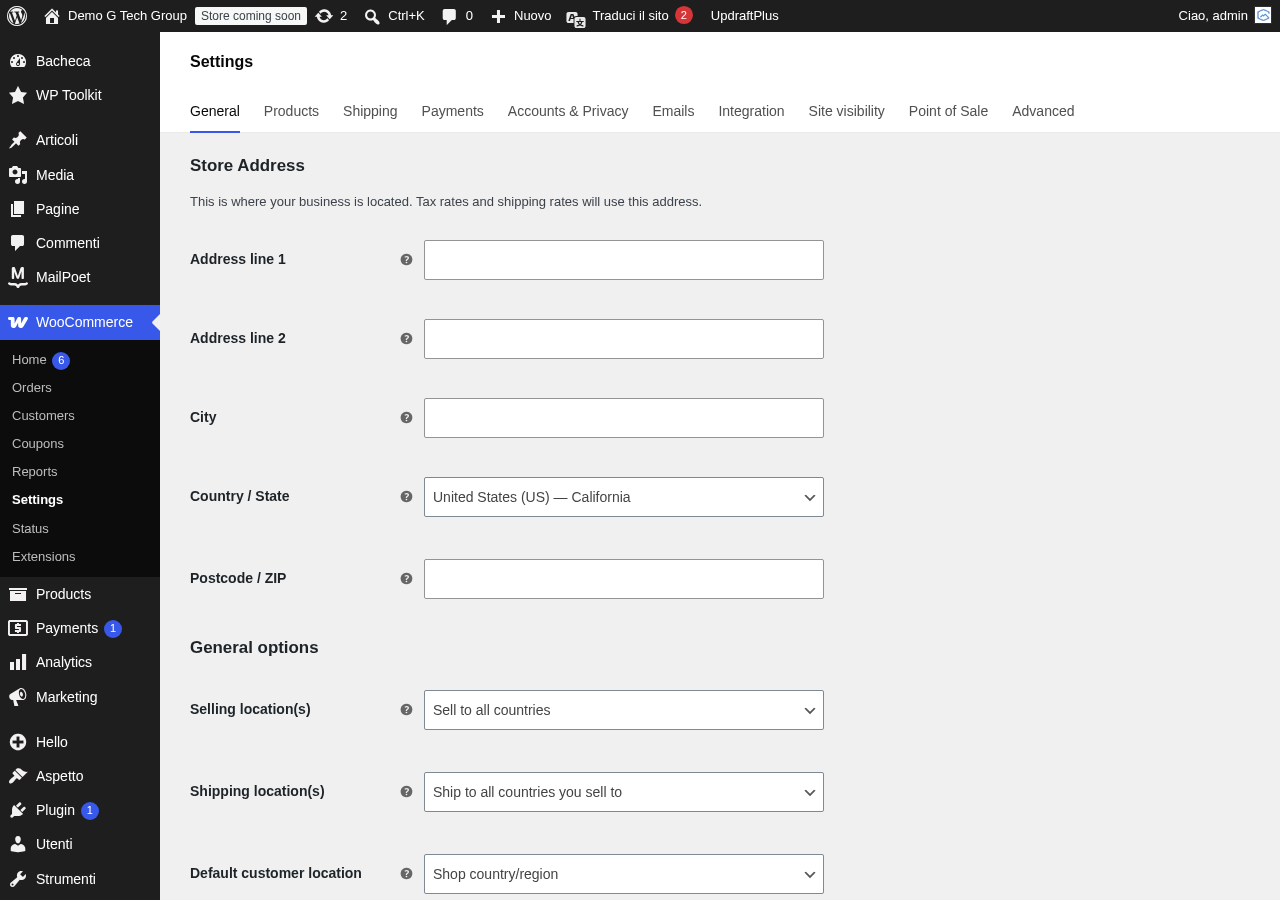1280x900 pixels.
Task: Click the admin avatar icon
Action: click(x=1263, y=15)
